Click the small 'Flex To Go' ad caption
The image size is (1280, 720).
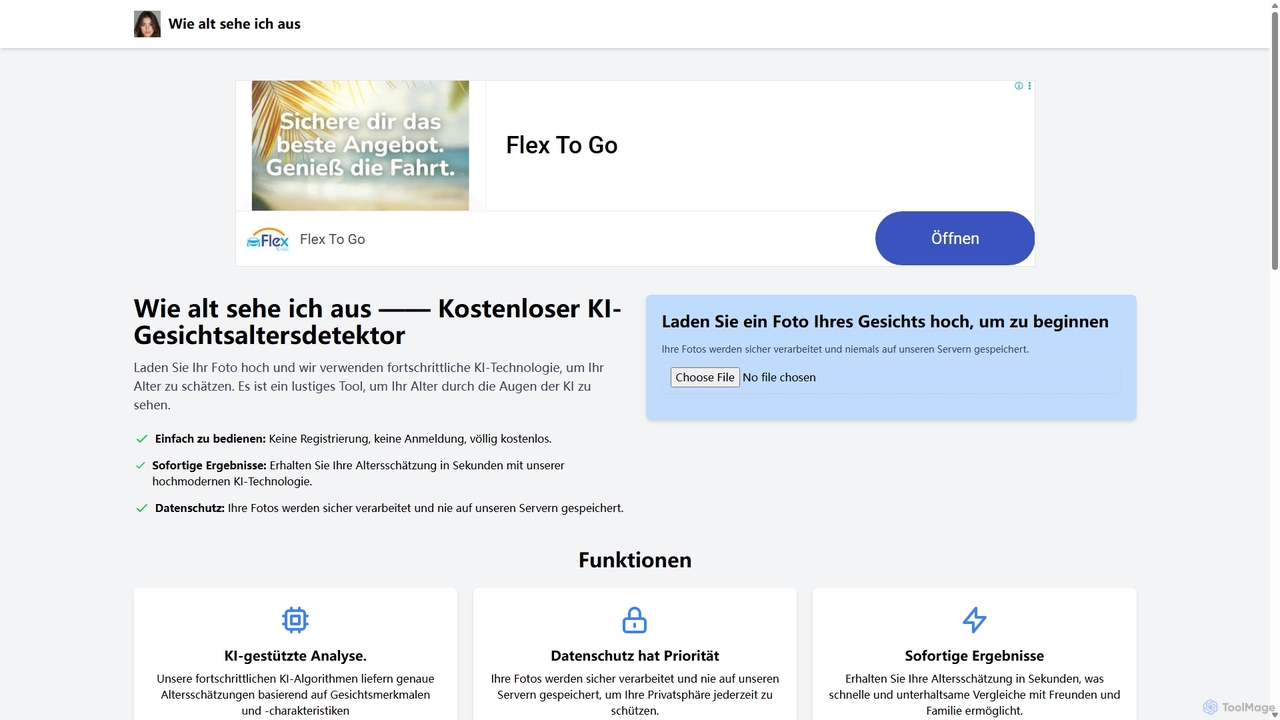click(x=332, y=240)
